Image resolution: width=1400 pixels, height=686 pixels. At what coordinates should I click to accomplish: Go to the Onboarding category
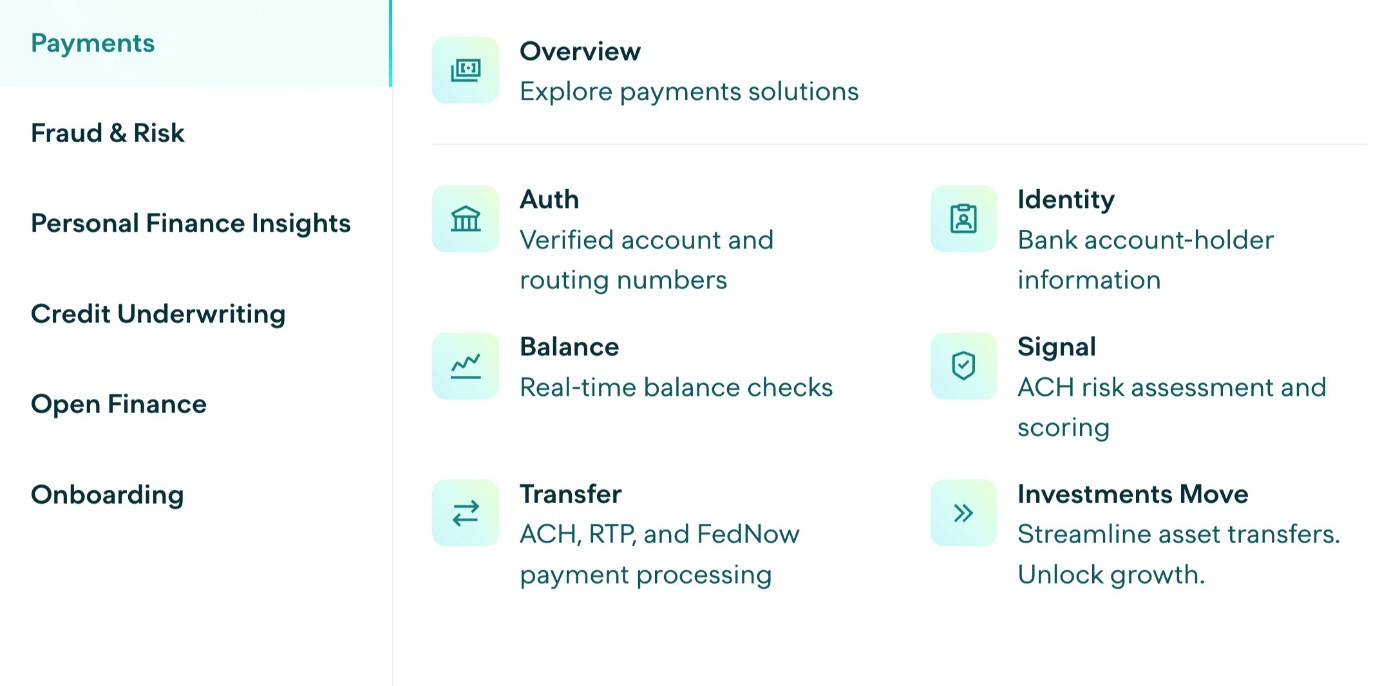pyautogui.click(x=108, y=495)
